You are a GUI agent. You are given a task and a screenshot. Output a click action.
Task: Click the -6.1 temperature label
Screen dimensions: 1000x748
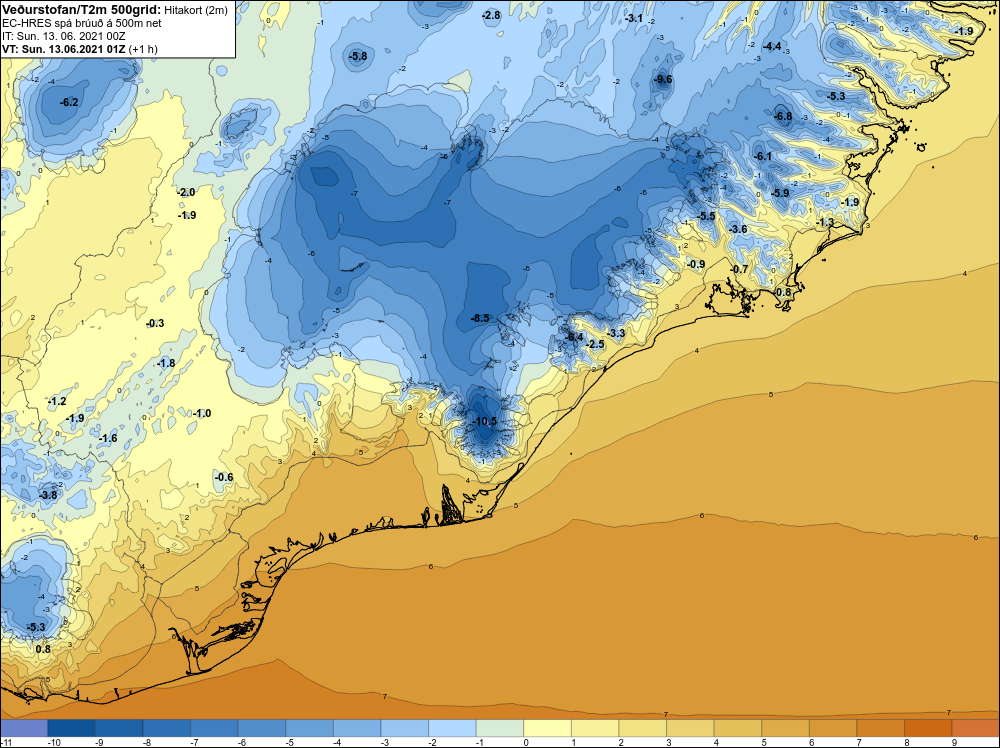click(763, 156)
